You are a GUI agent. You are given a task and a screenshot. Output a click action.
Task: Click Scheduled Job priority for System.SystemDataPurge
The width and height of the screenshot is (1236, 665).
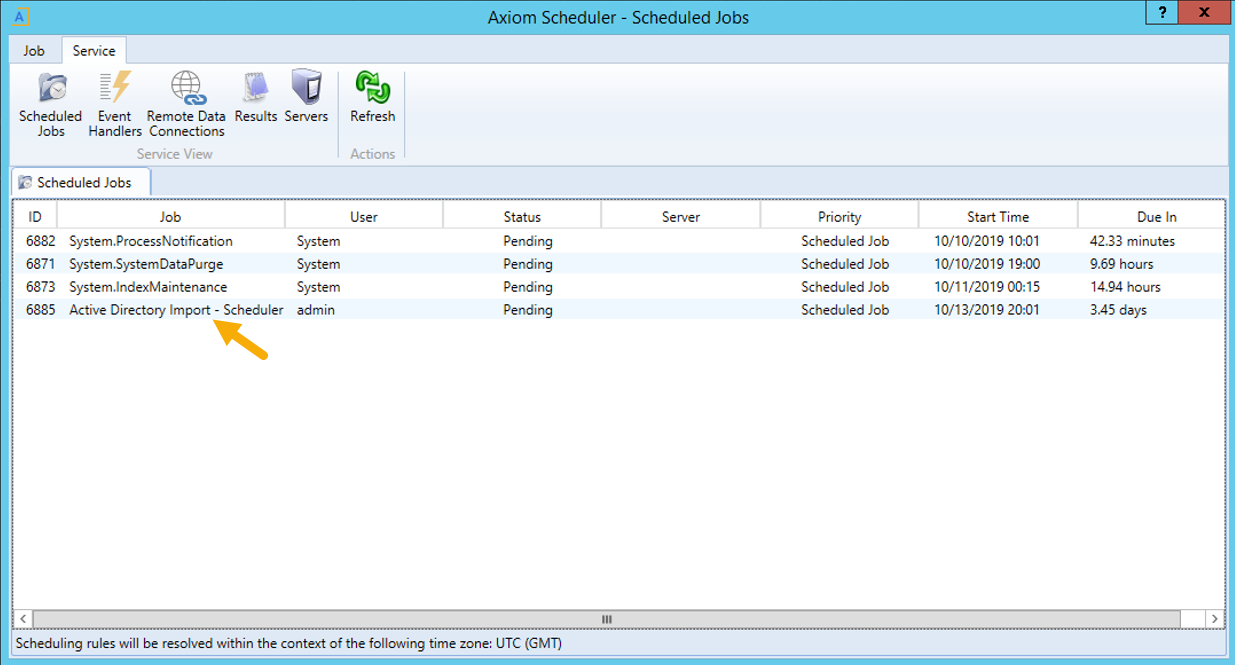tap(845, 264)
